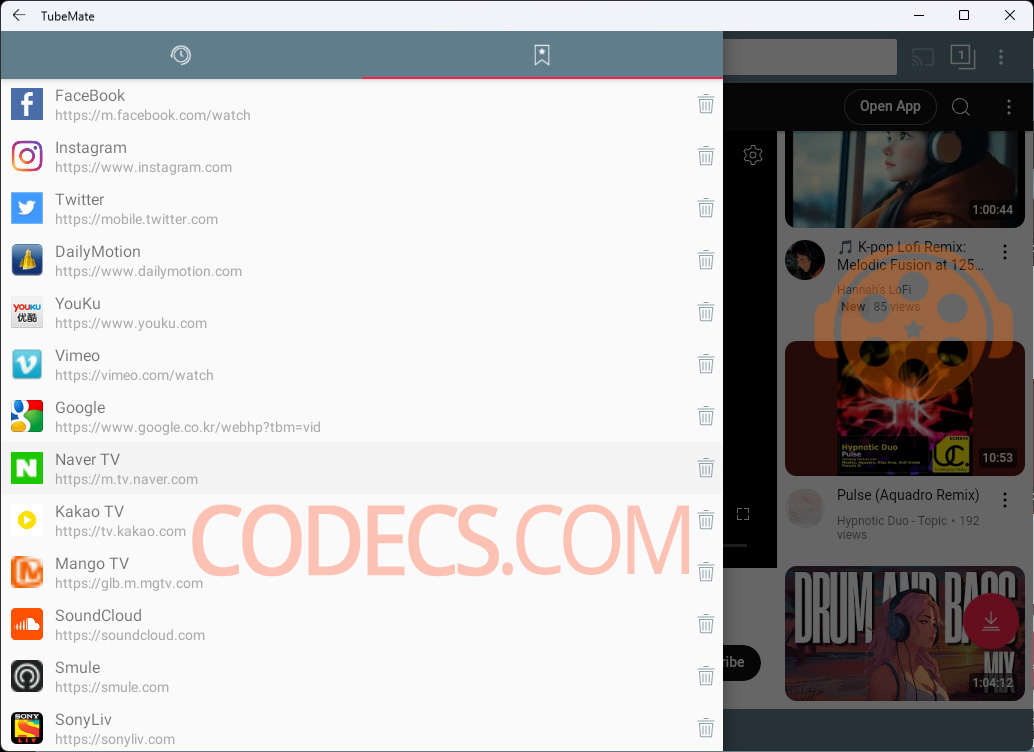
Task: Click the cast screen icon
Action: [x=923, y=57]
